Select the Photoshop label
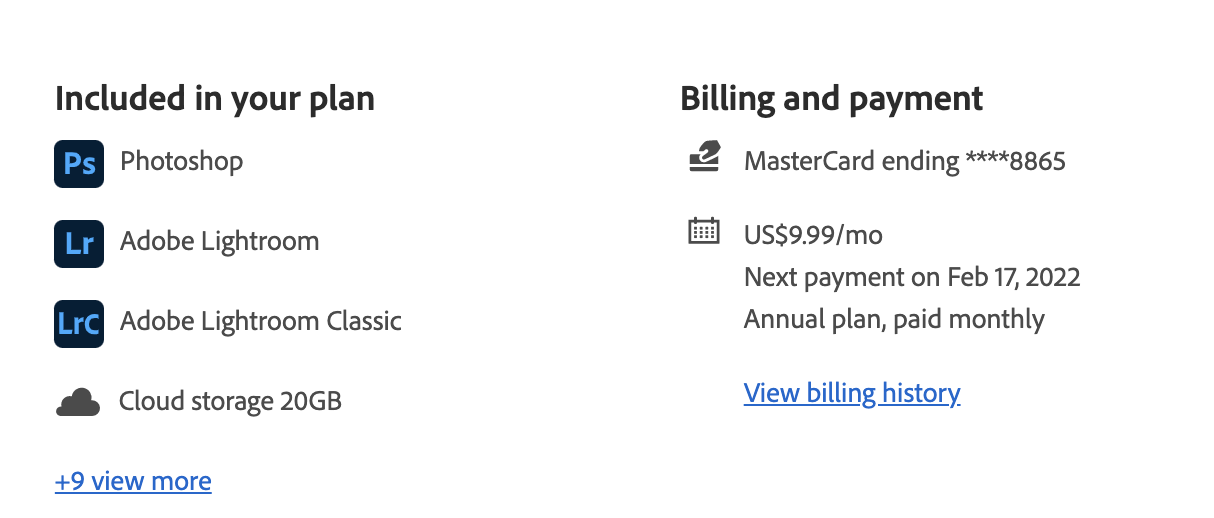This screenshot has height=518, width=1214. (x=181, y=161)
